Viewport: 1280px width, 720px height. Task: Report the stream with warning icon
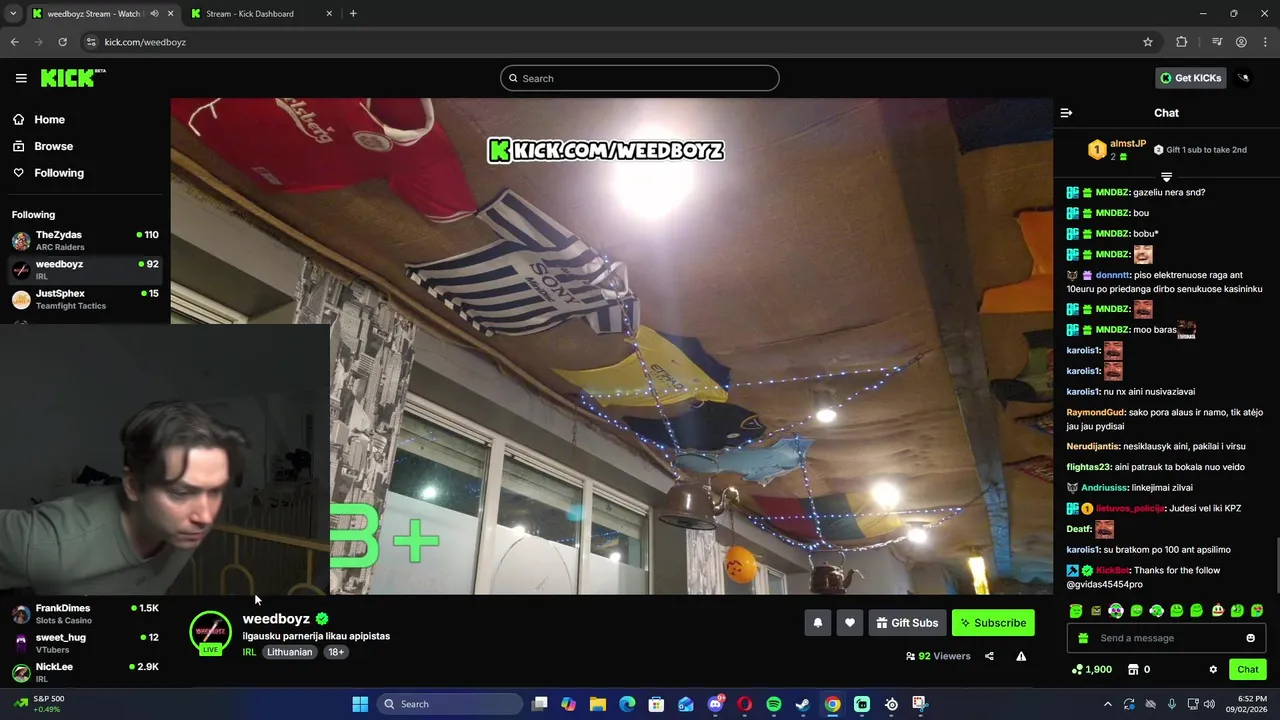coord(1021,656)
